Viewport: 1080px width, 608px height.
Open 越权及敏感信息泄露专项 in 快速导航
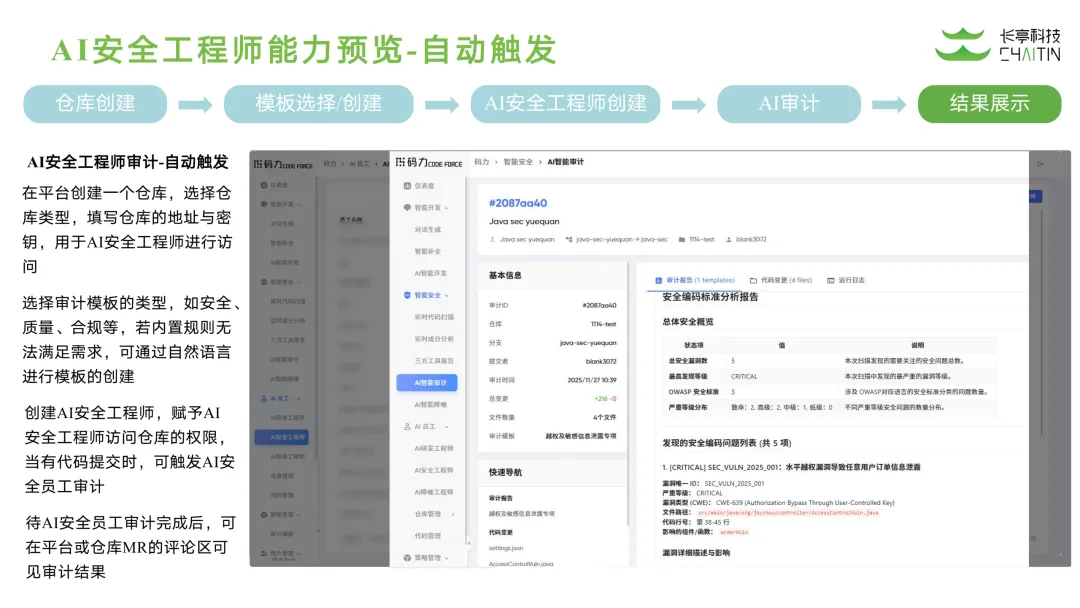point(521,514)
